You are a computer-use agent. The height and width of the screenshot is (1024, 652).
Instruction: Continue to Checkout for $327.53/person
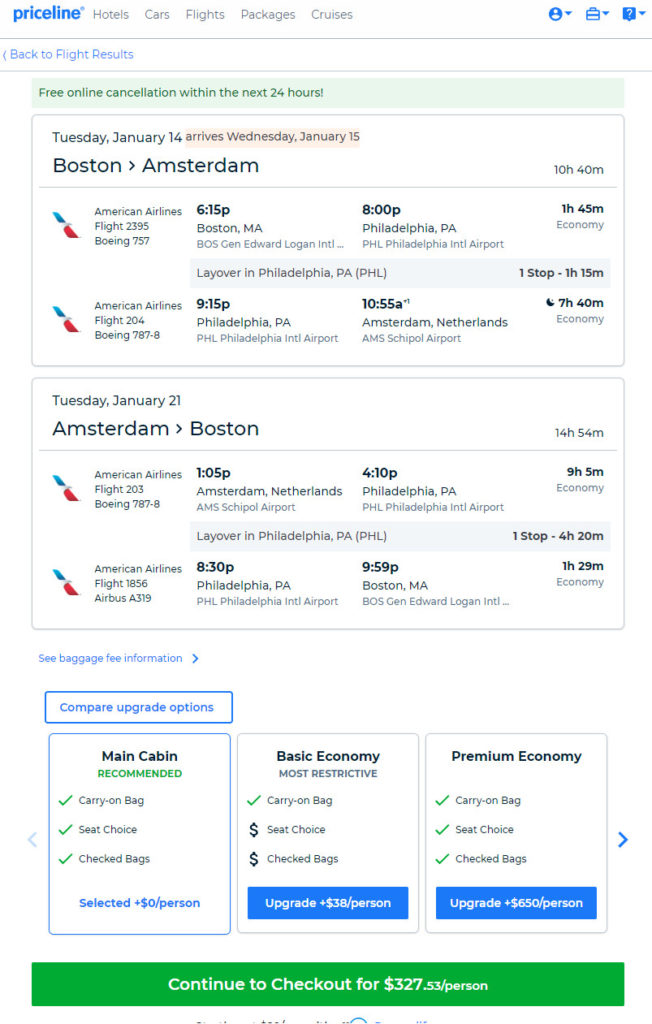pos(328,984)
